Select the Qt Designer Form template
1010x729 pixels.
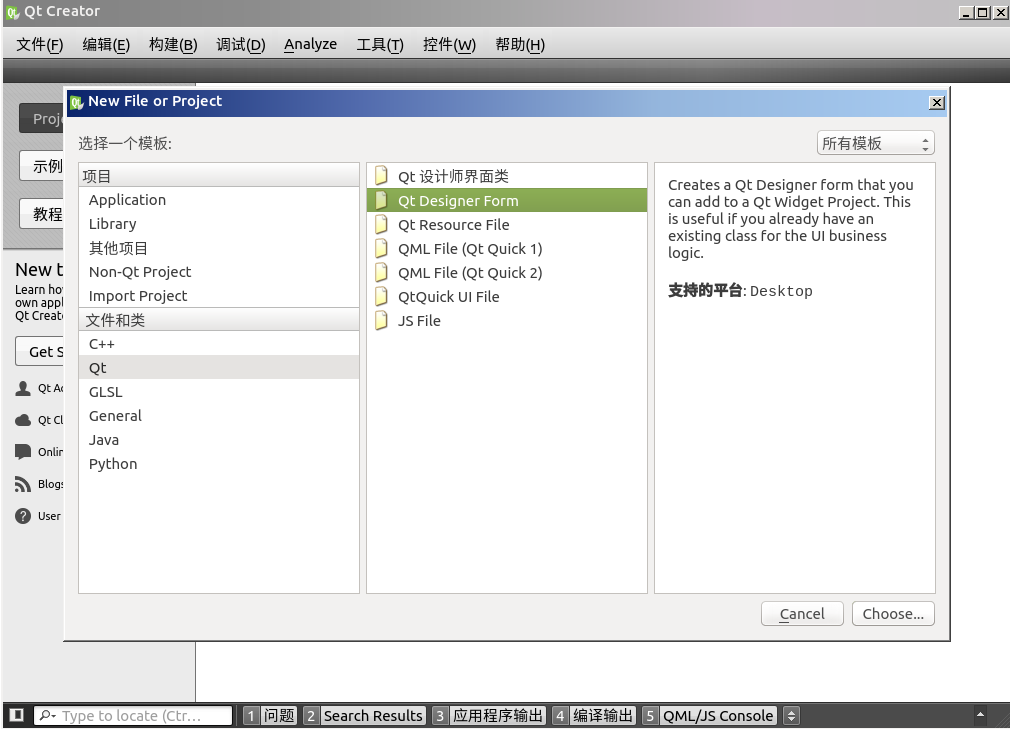507,200
